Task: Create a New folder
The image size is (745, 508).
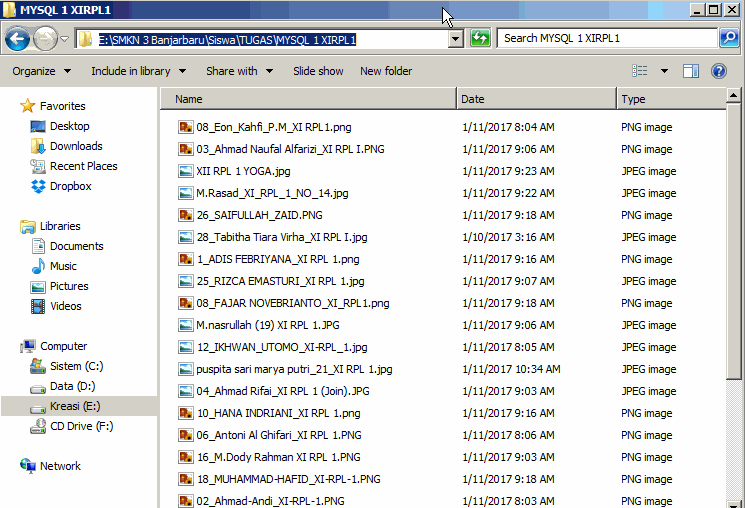Action: pos(386,71)
